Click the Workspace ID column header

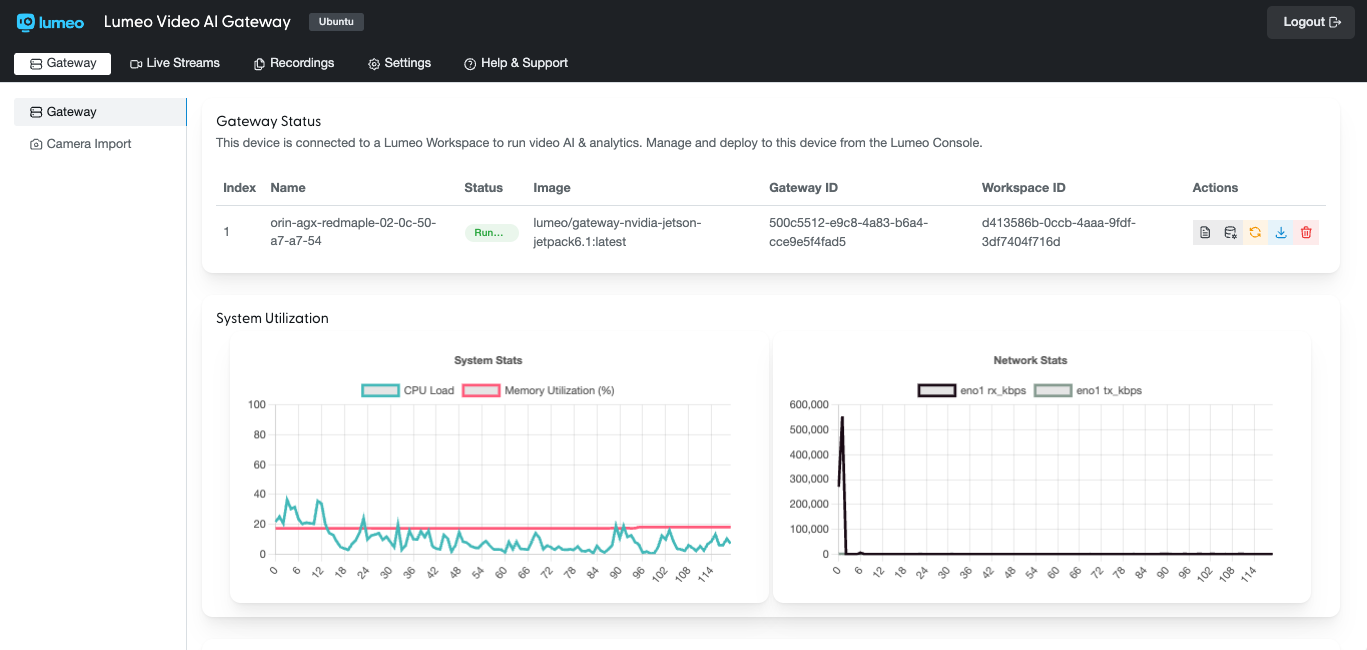[1024, 188]
